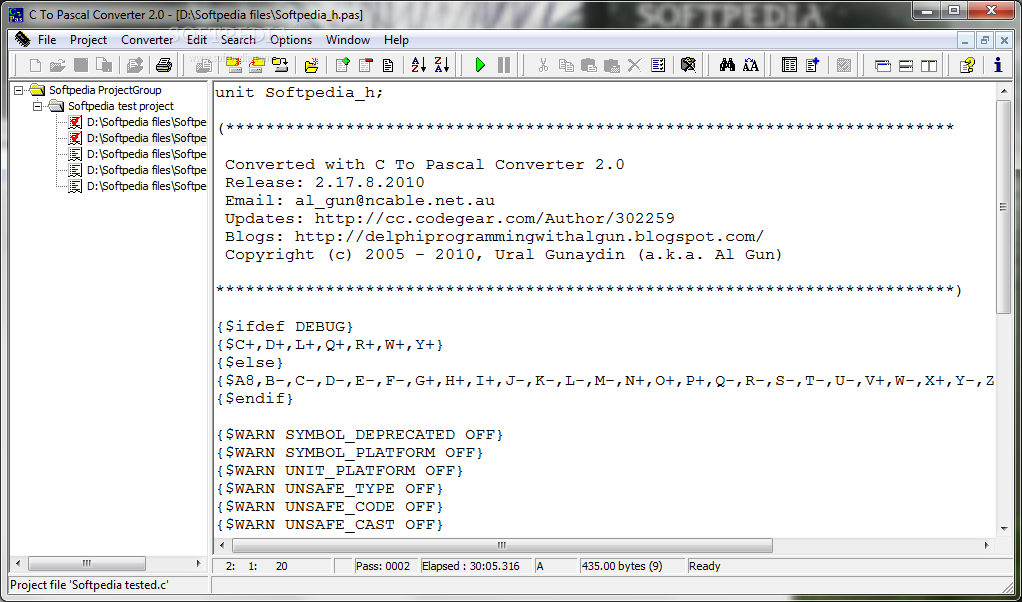1022x602 pixels.
Task: Tile windows horizontally using the stacked bars icon
Action: coord(906,64)
